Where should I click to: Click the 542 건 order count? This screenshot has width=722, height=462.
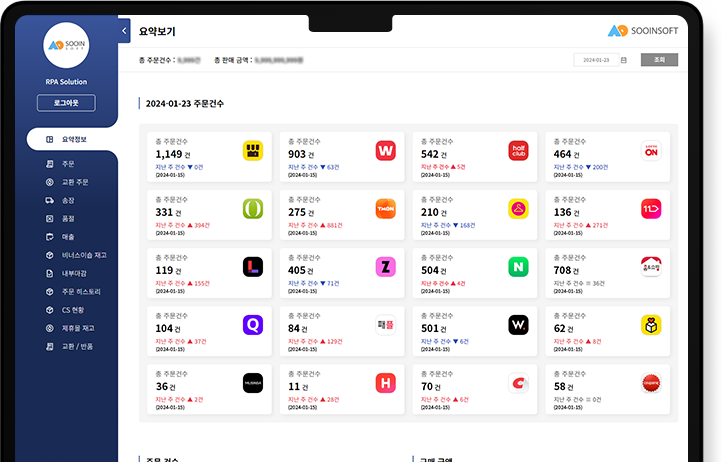[x=433, y=154]
